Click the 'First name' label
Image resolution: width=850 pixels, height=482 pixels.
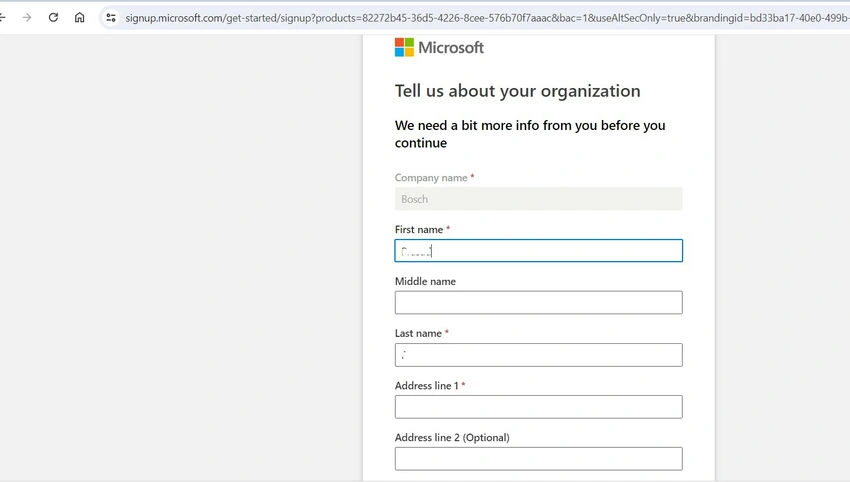click(x=418, y=229)
